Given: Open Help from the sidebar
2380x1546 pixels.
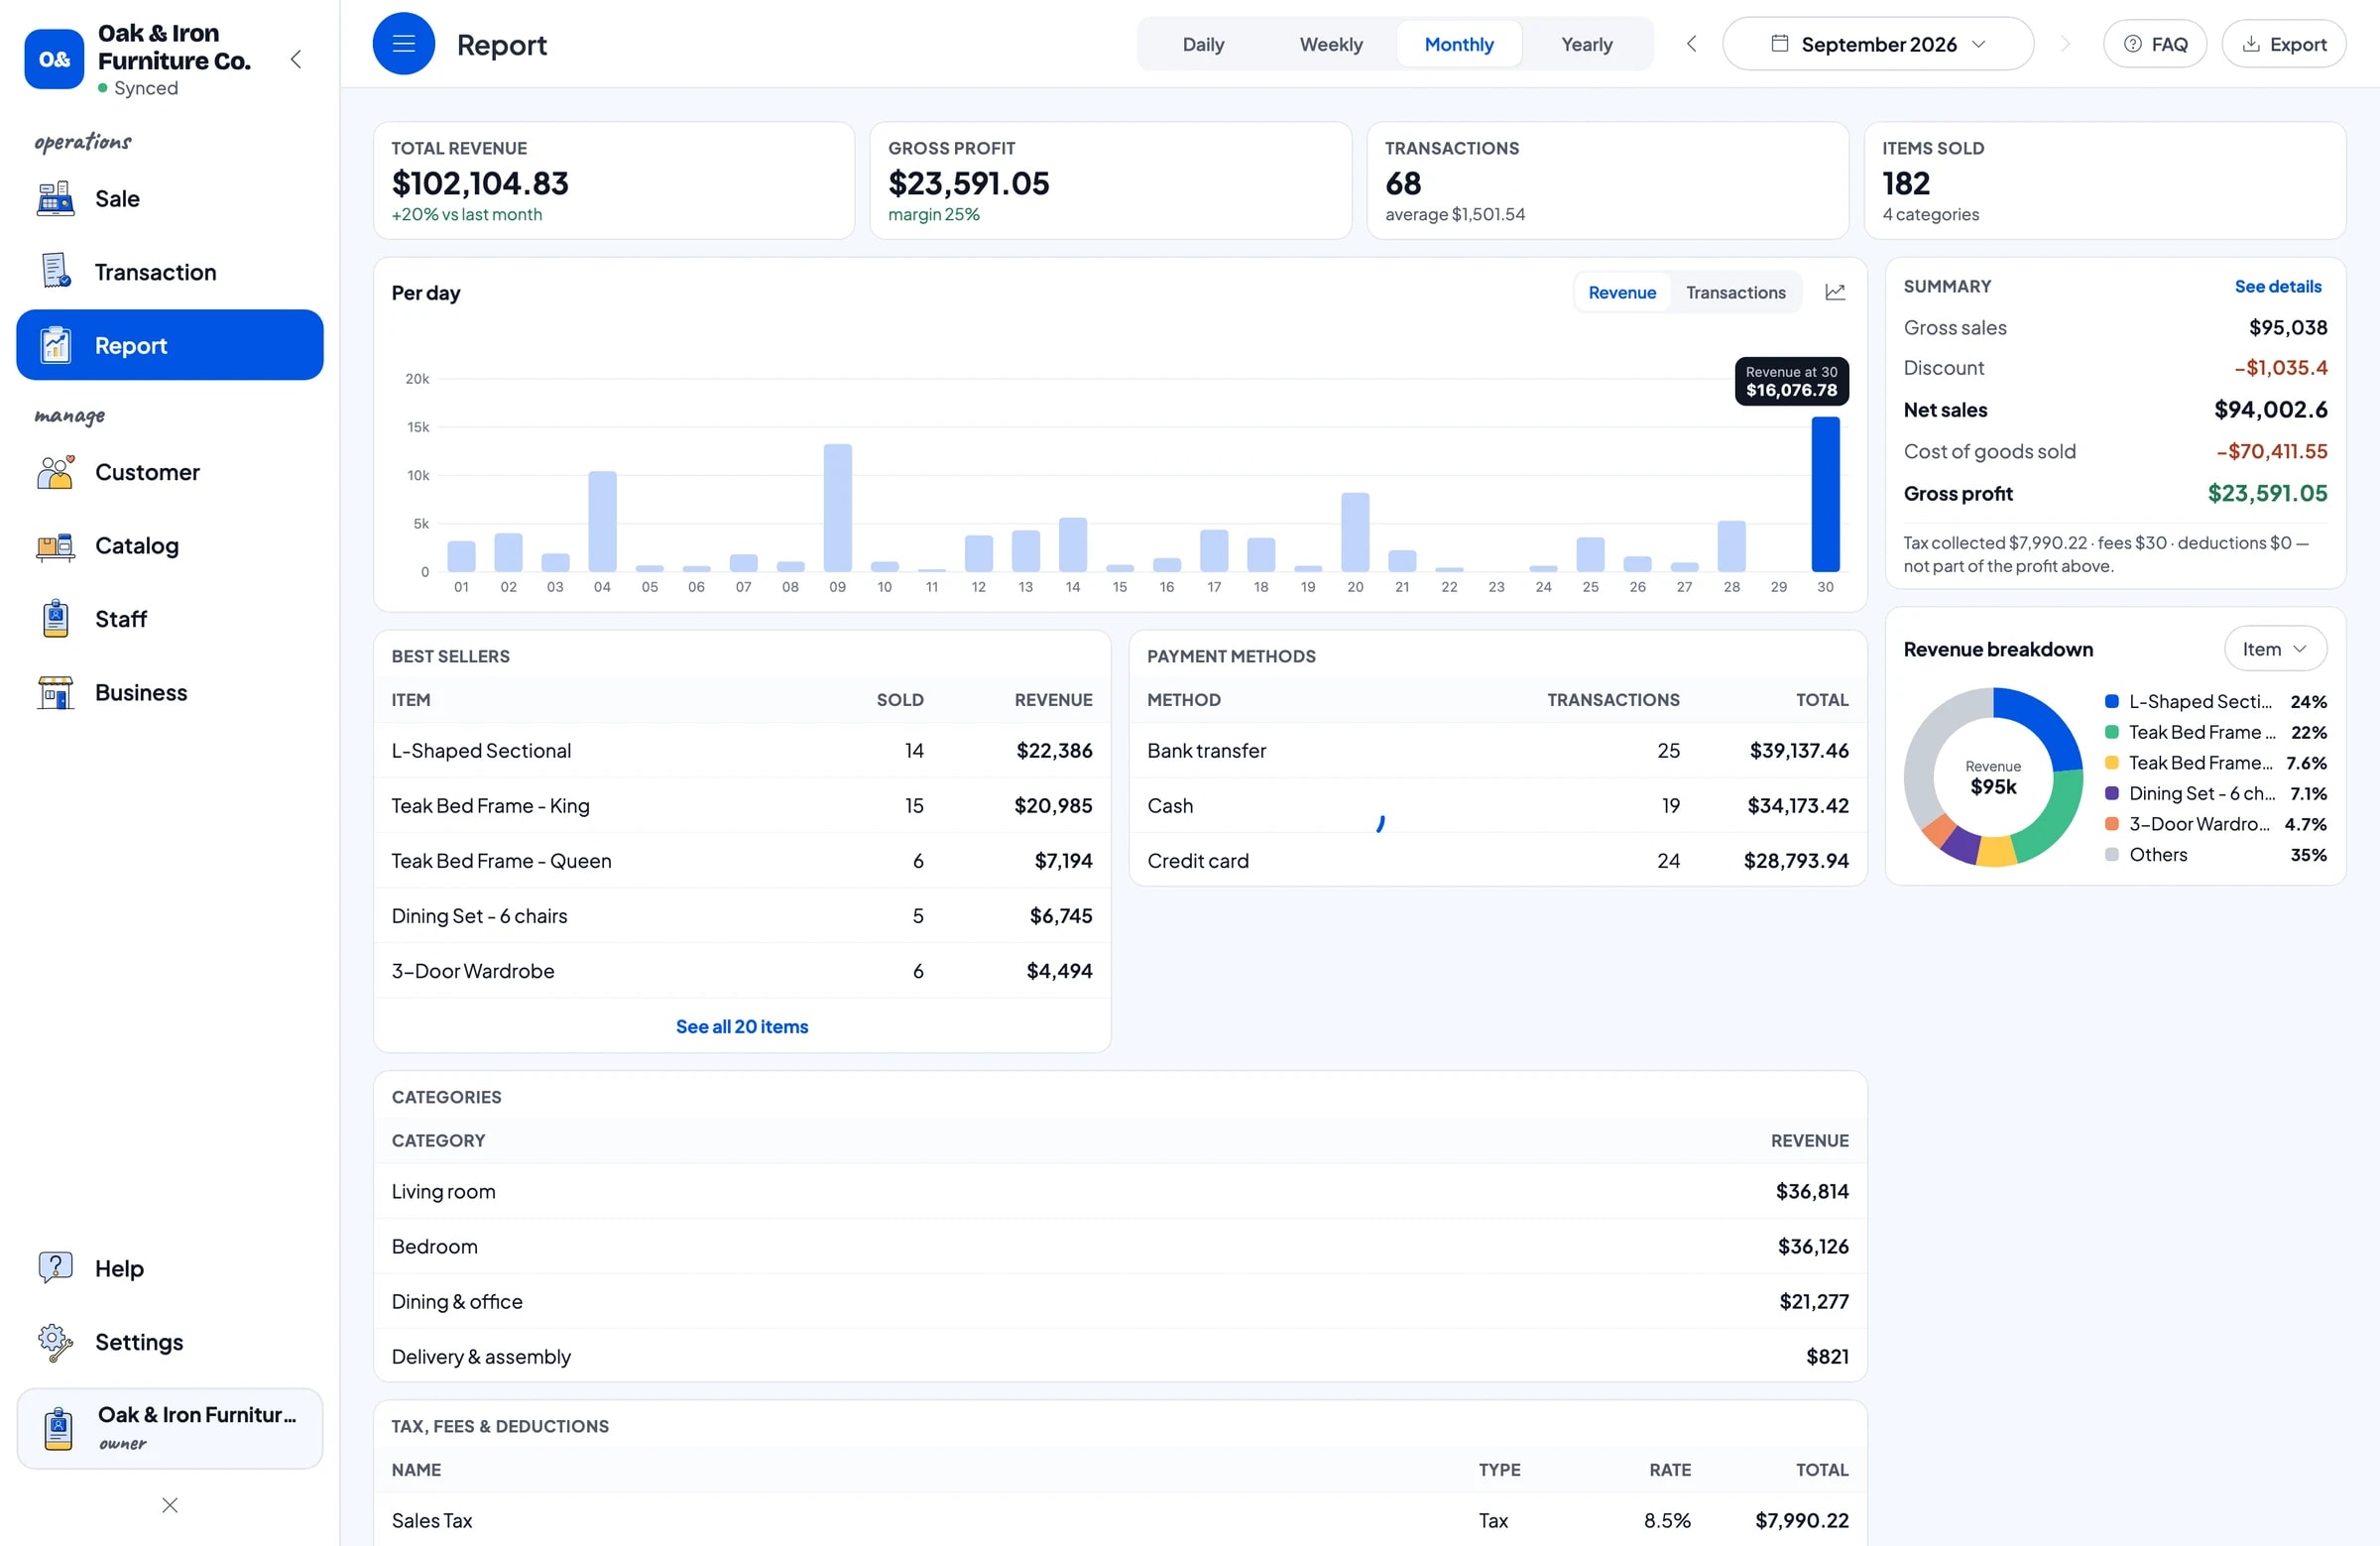Looking at the screenshot, I should pos(170,1268).
